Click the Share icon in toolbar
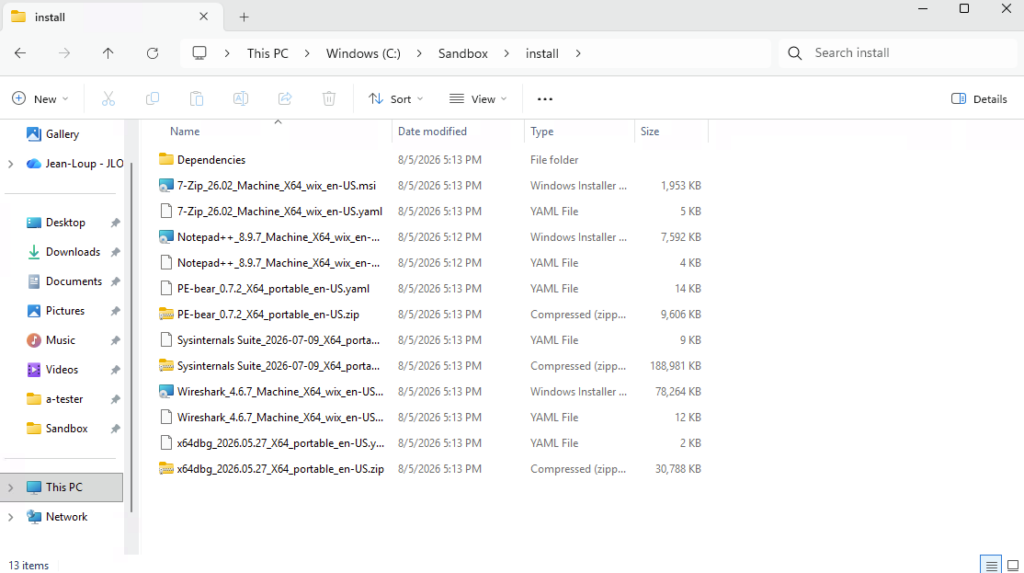This screenshot has height=573, width=1024. 285,99
